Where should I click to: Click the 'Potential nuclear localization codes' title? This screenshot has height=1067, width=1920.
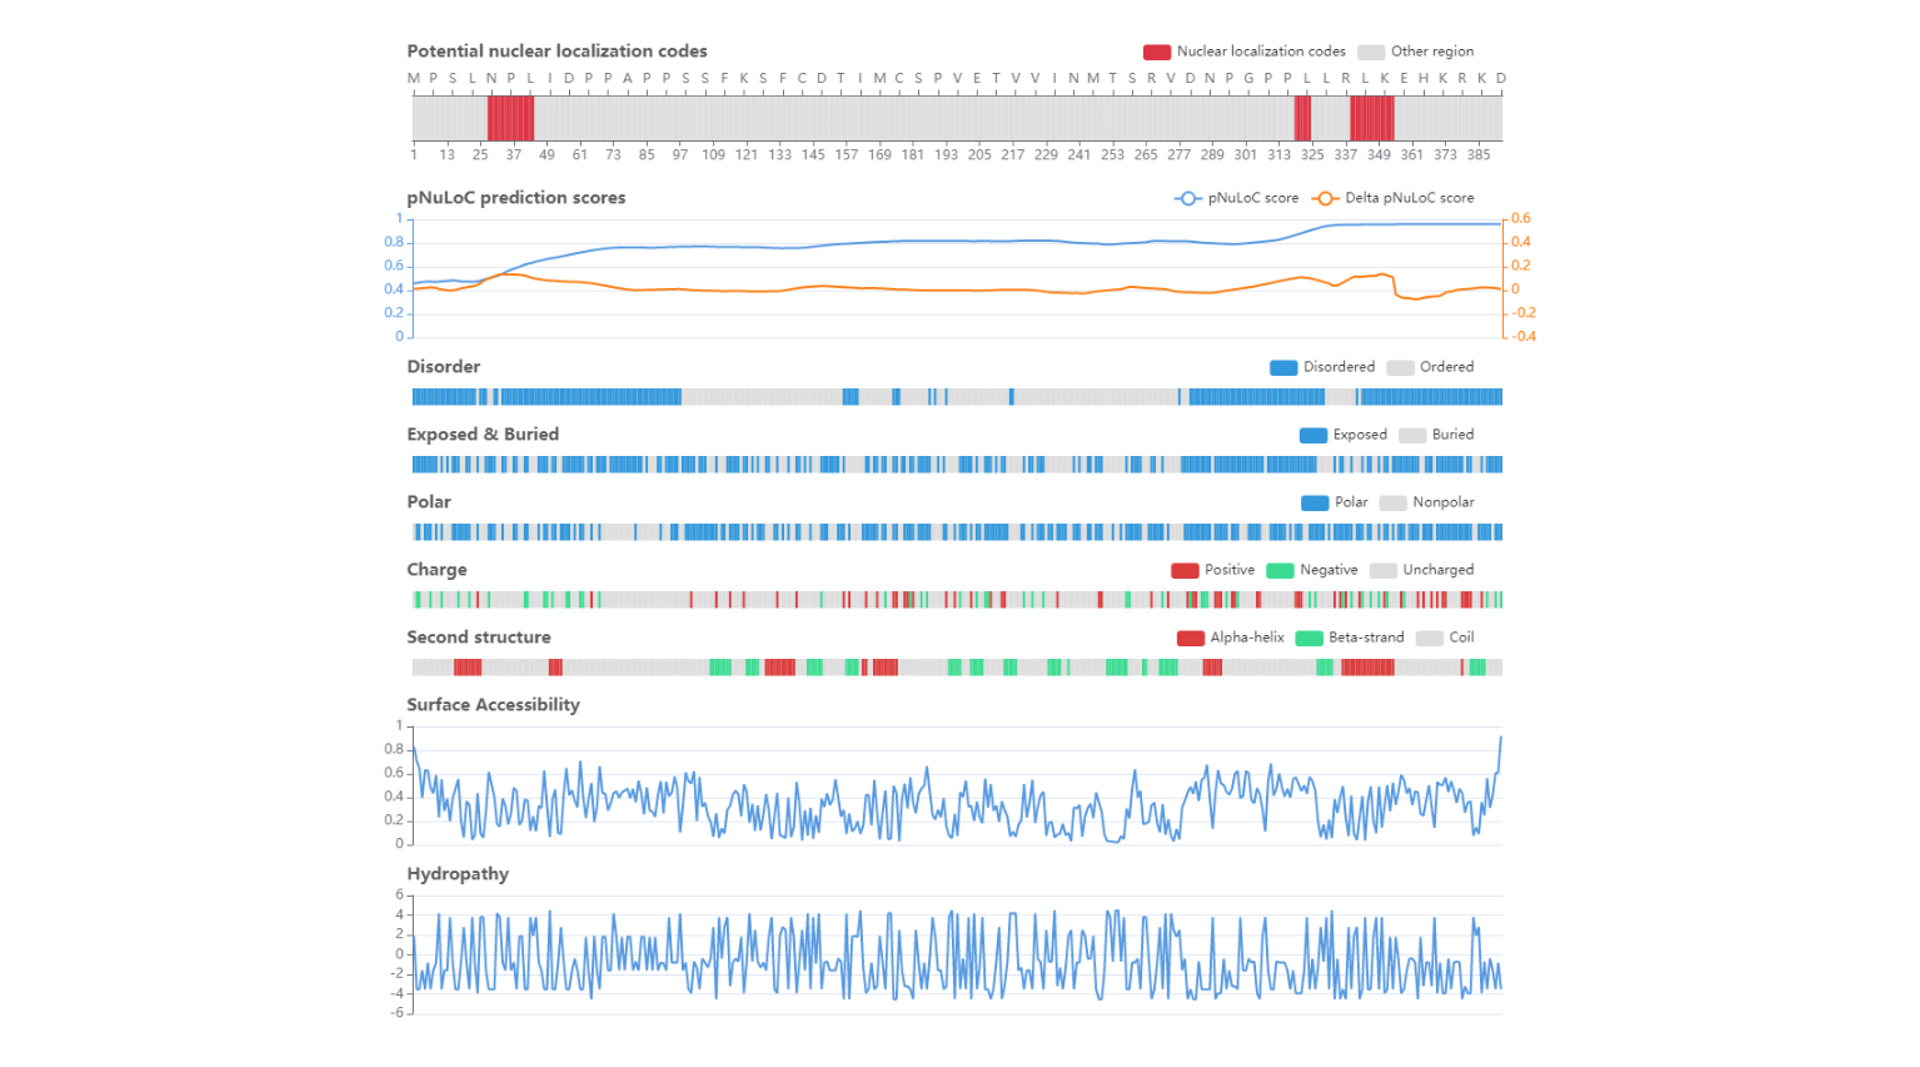557,51
